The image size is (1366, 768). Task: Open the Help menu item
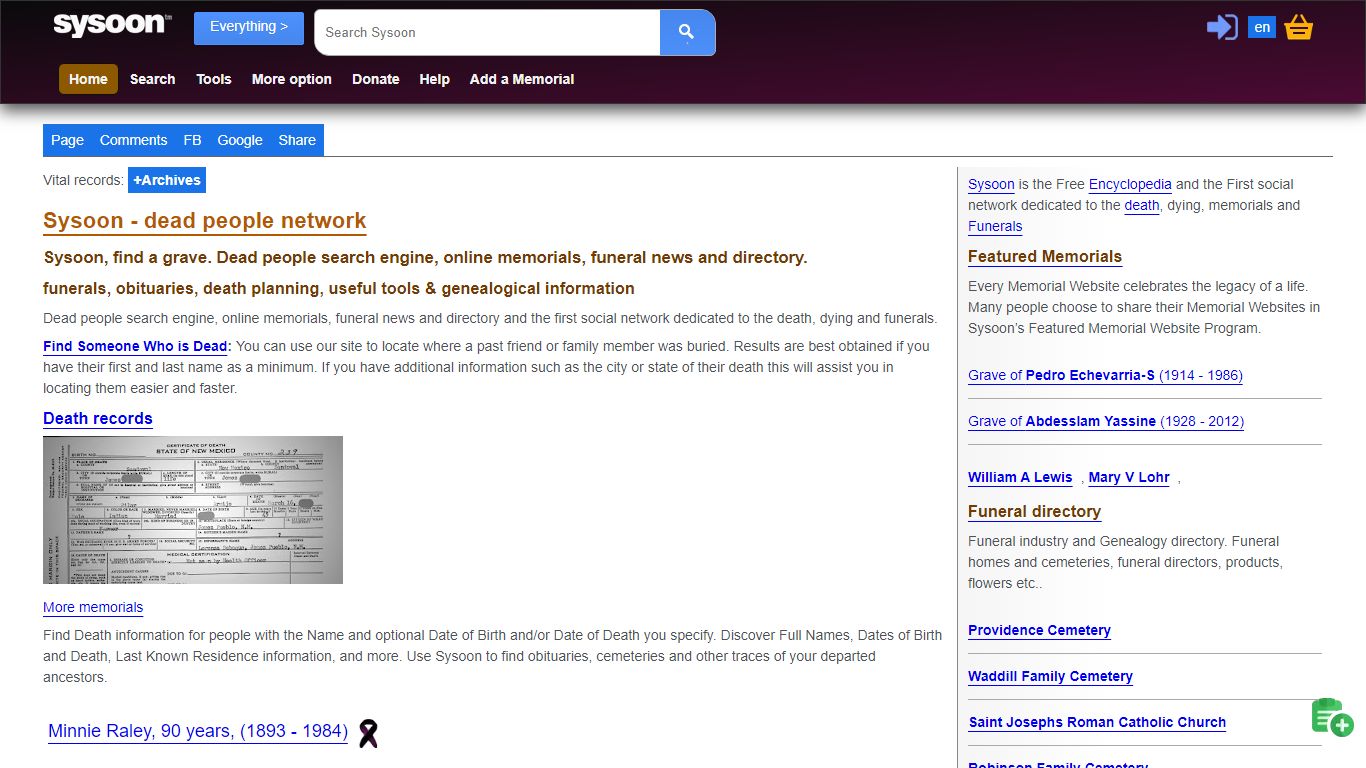coord(434,79)
